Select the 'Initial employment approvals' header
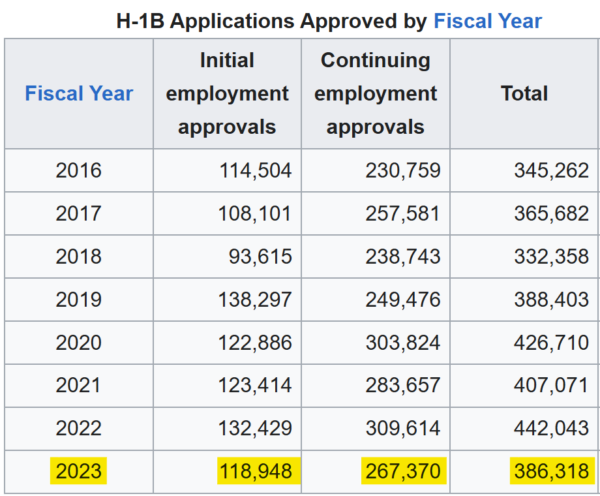 (227, 93)
